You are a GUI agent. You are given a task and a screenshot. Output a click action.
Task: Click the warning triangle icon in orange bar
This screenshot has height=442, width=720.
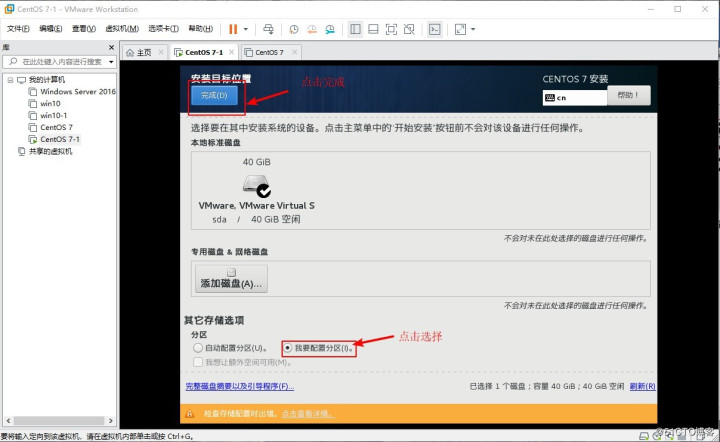[190, 414]
